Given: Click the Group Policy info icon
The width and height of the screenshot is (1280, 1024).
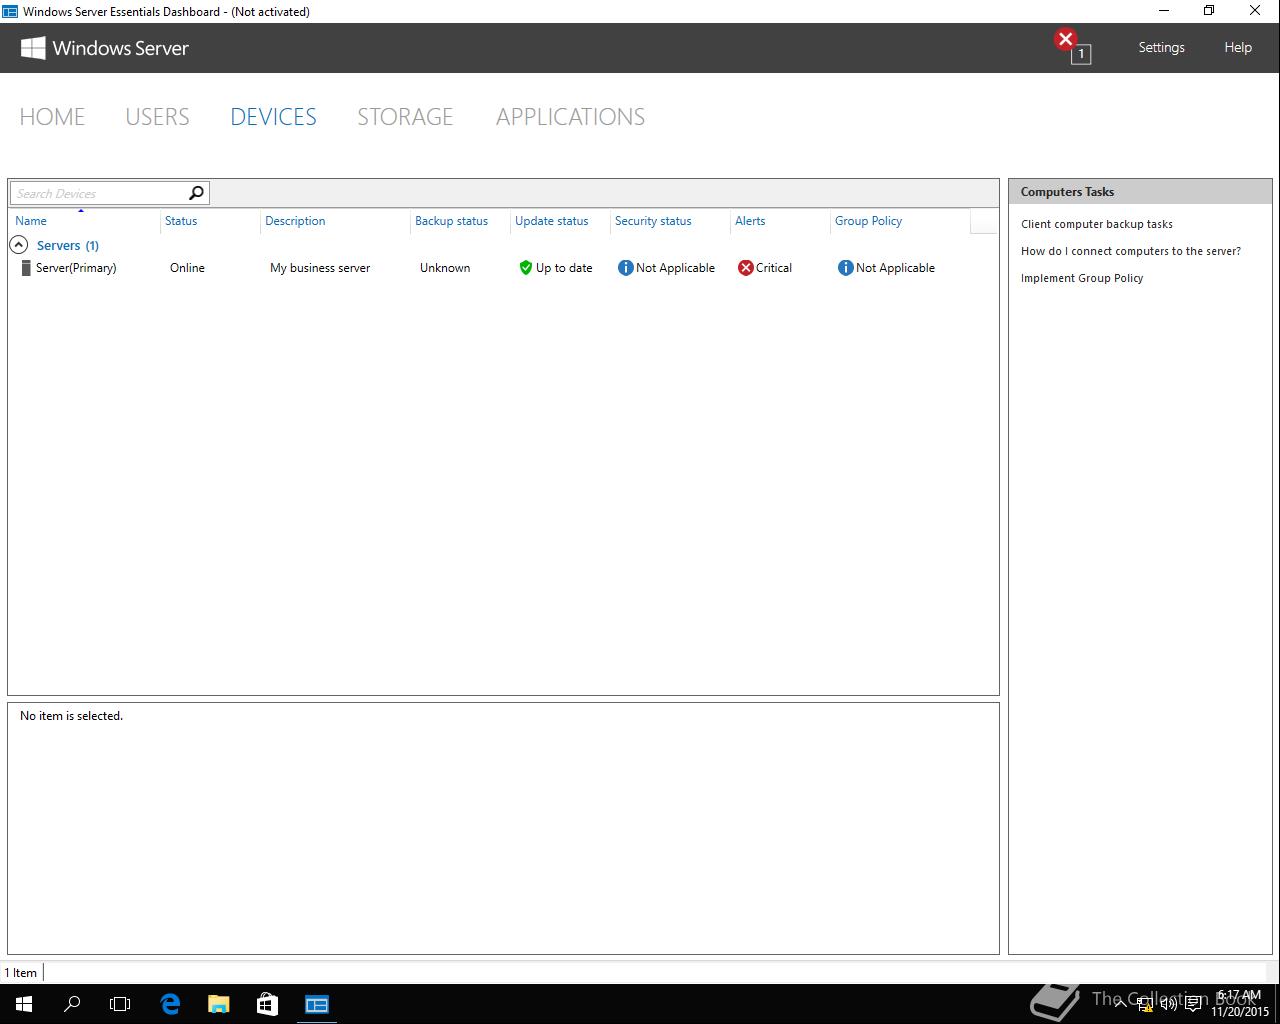Looking at the screenshot, I should pos(845,268).
